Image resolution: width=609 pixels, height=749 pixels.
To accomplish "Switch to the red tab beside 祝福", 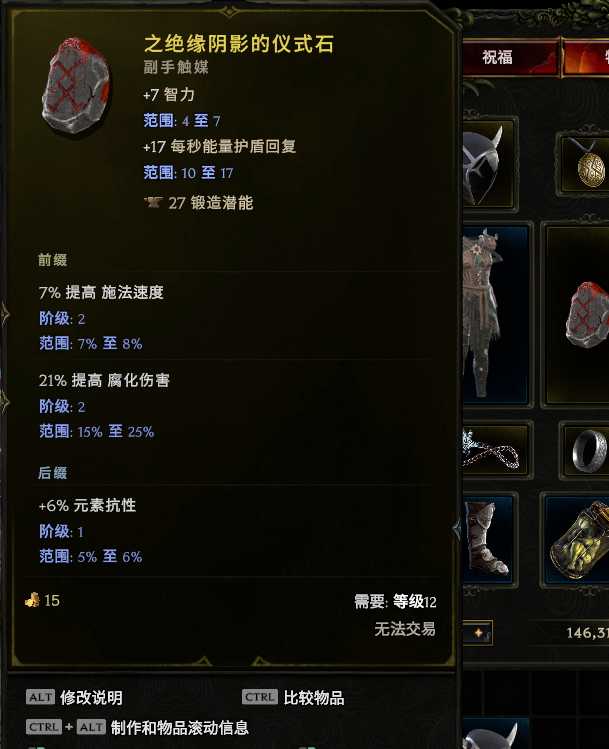I will [x=586, y=57].
